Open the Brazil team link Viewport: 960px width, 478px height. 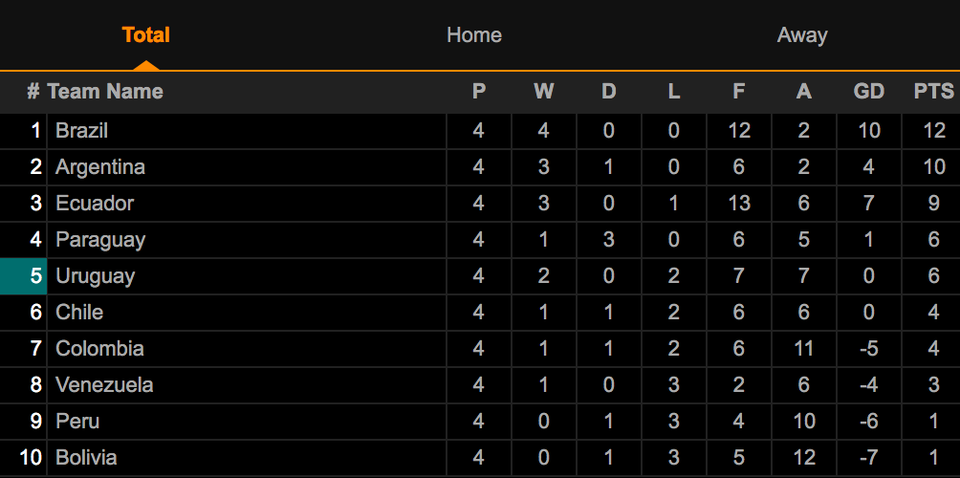tap(81, 130)
